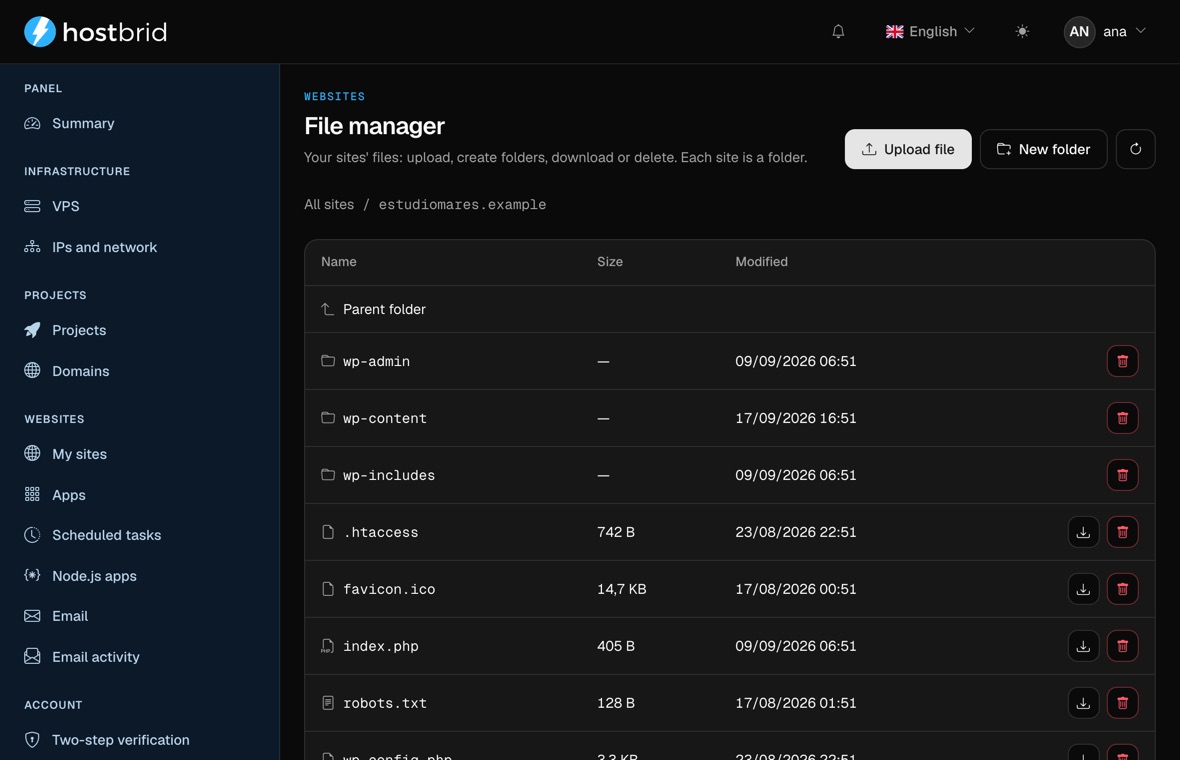Viewport: 1180px width, 760px height.
Task: Go to My sites
Action: click(79, 454)
